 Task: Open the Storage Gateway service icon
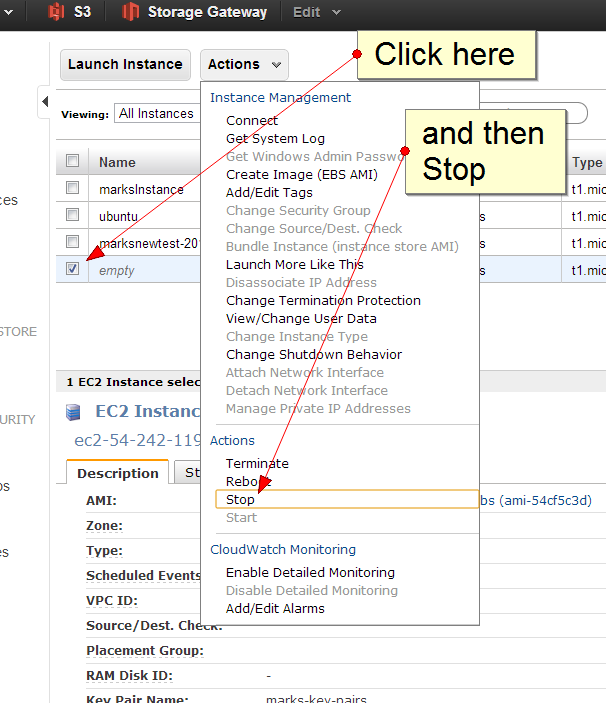(130, 12)
